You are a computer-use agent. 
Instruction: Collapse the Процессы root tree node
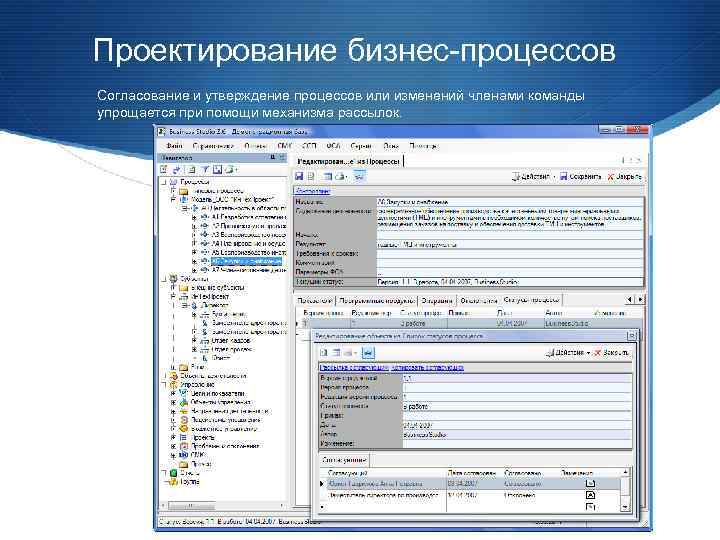point(163,182)
